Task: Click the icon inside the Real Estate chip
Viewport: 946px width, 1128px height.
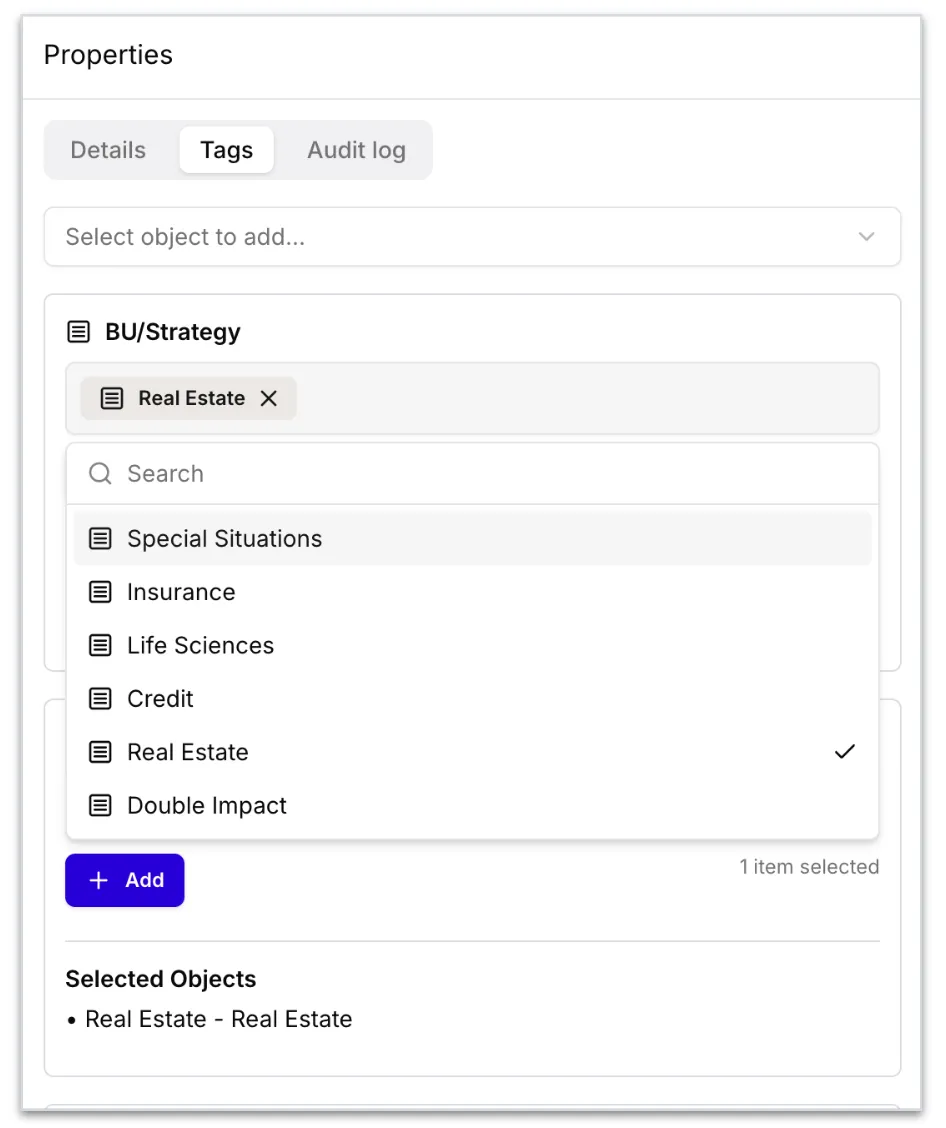Action: [x=112, y=398]
